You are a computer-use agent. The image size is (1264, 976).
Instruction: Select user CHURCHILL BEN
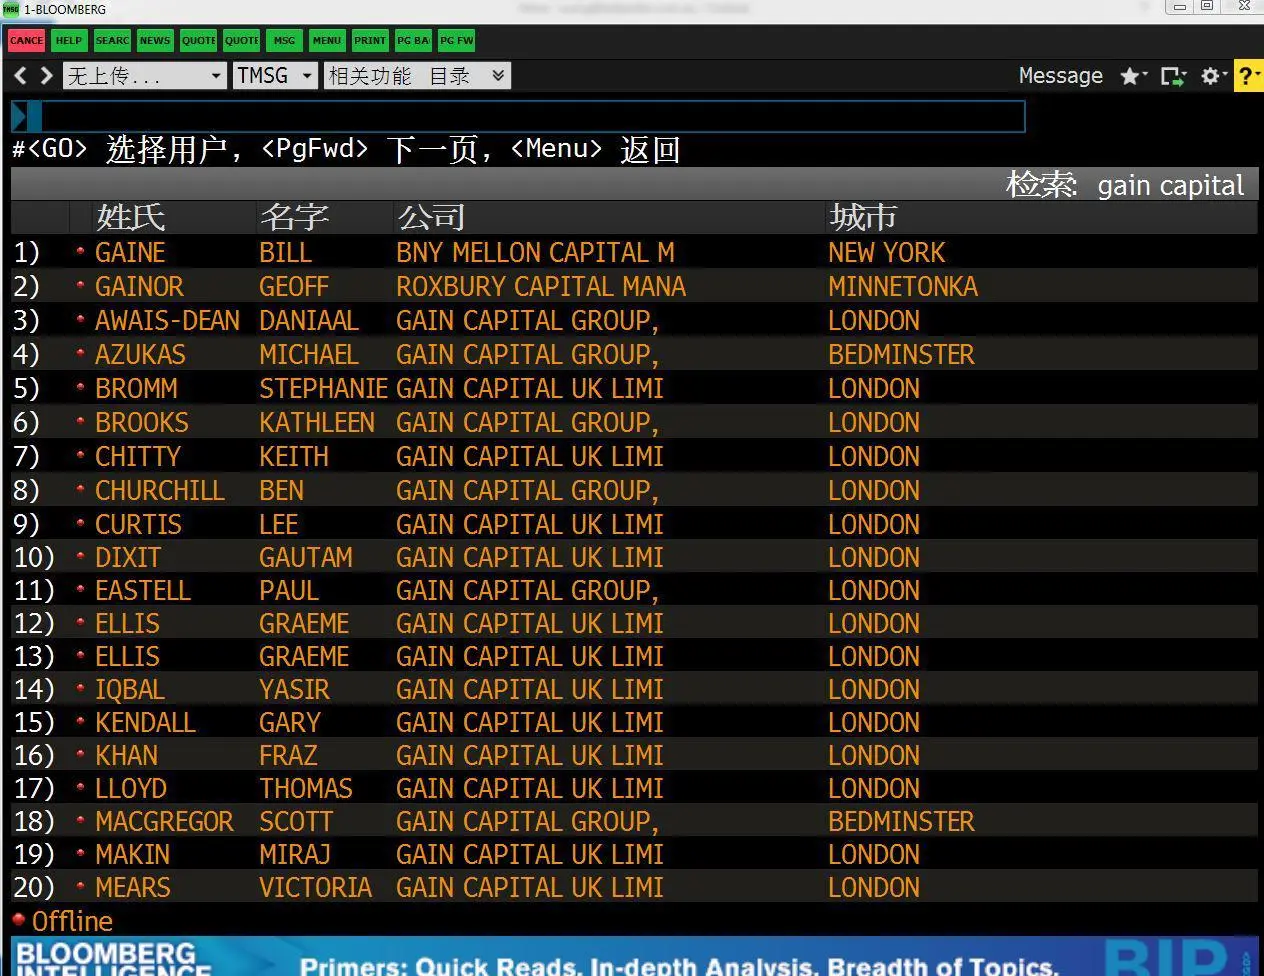pyautogui.click(x=634, y=490)
